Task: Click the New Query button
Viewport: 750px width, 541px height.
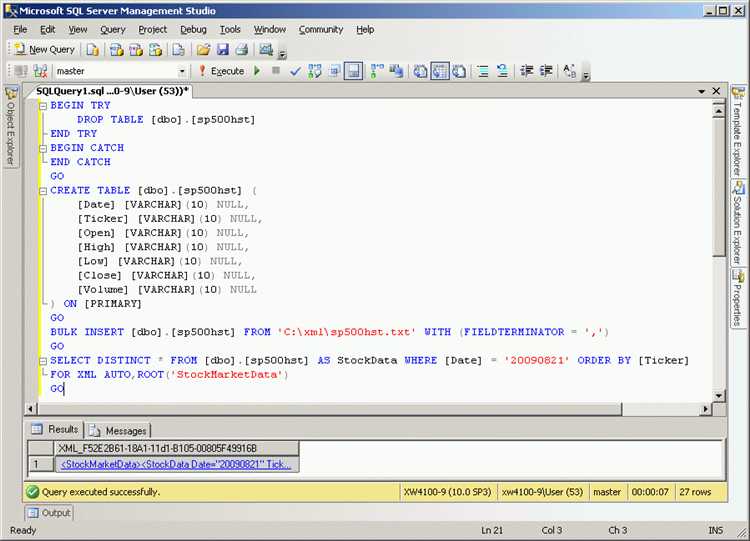Action: pyautogui.click(x=45, y=49)
